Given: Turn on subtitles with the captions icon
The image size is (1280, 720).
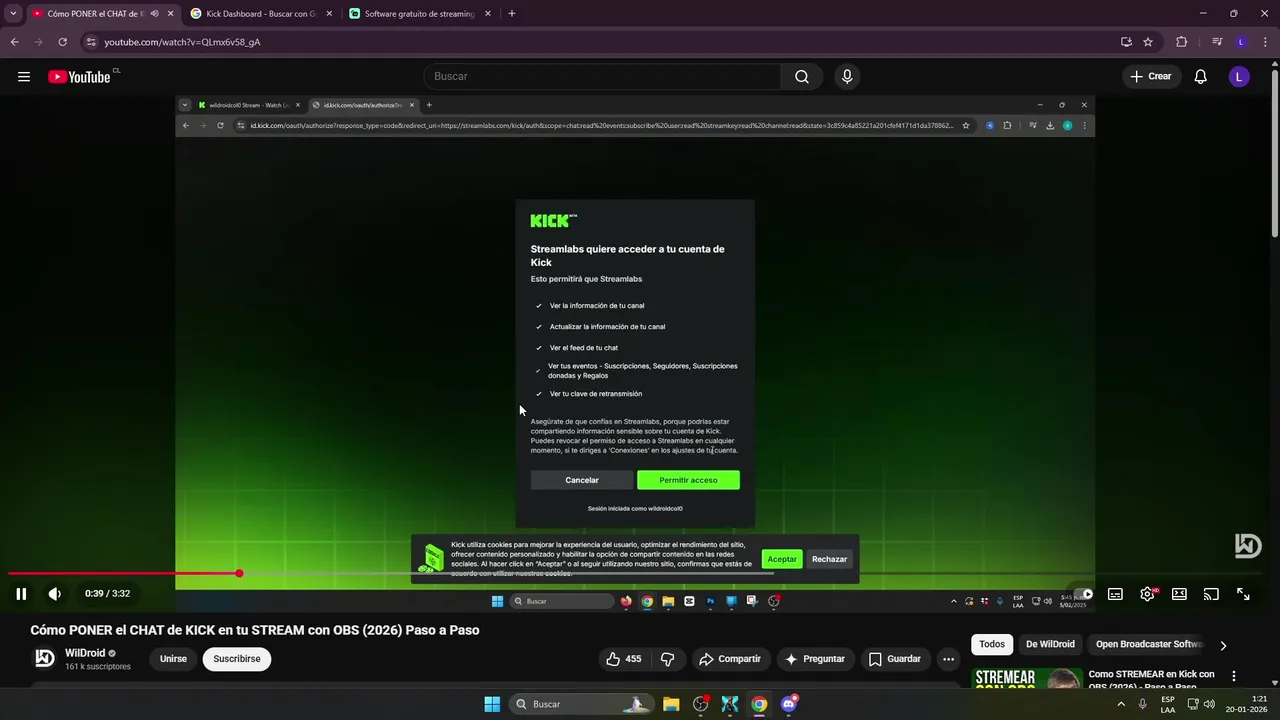Looking at the screenshot, I should [1115, 594].
